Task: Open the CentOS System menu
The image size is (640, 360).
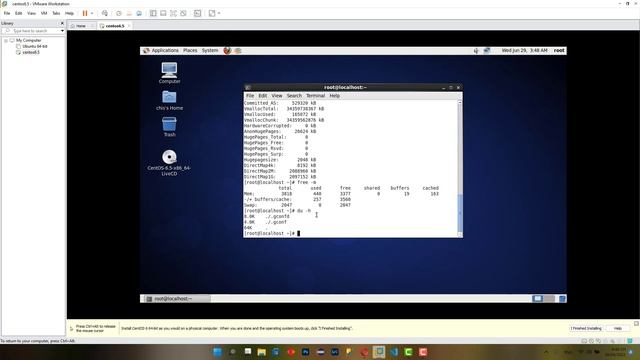Action: tap(210, 51)
